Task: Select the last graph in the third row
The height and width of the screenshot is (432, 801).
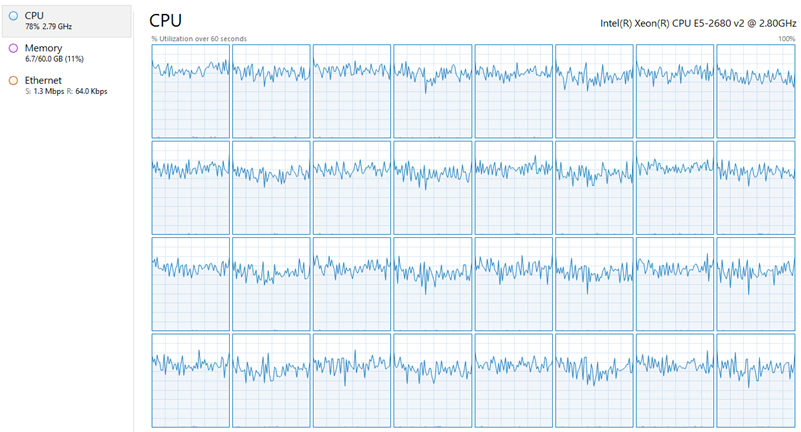Action: [x=755, y=284]
